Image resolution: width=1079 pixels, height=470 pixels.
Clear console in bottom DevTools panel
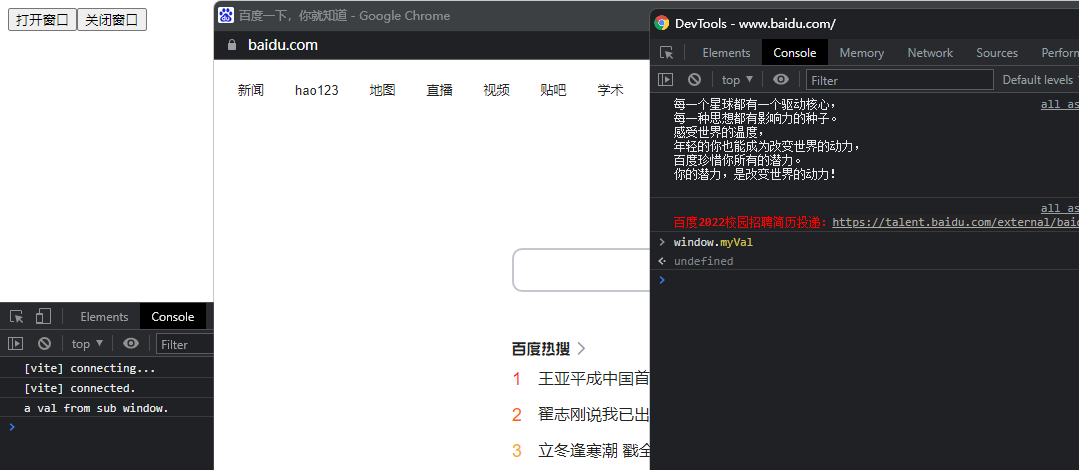(45, 343)
